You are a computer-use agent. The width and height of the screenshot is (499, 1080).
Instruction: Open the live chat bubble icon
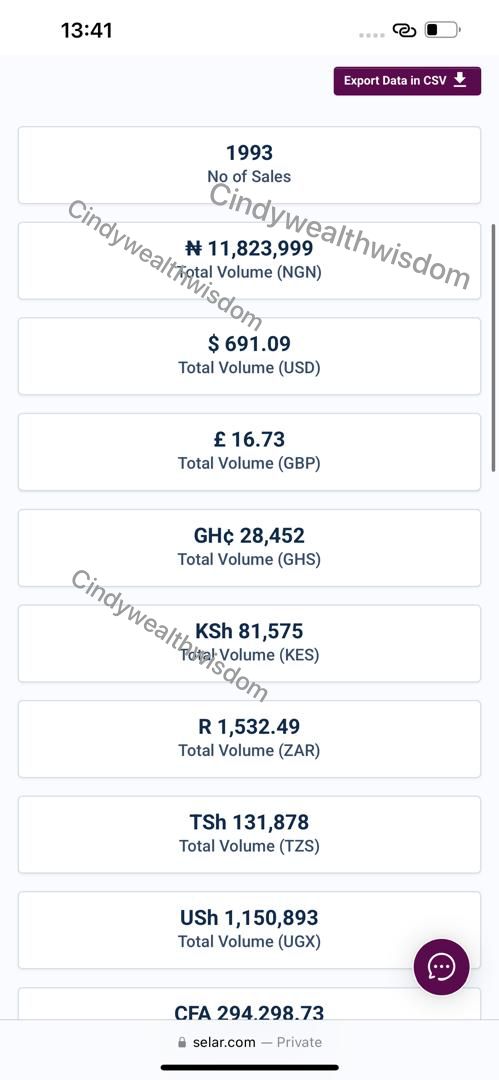click(x=441, y=967)
